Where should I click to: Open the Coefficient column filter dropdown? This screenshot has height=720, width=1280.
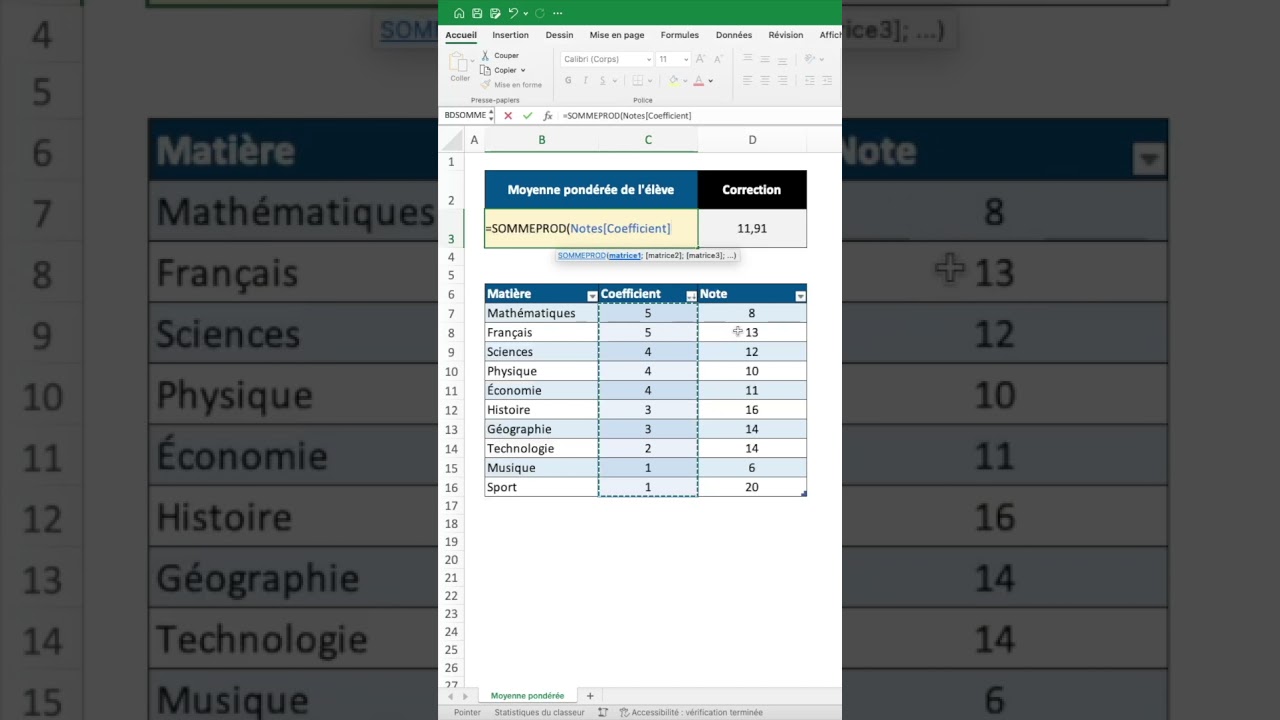[691, 296]
